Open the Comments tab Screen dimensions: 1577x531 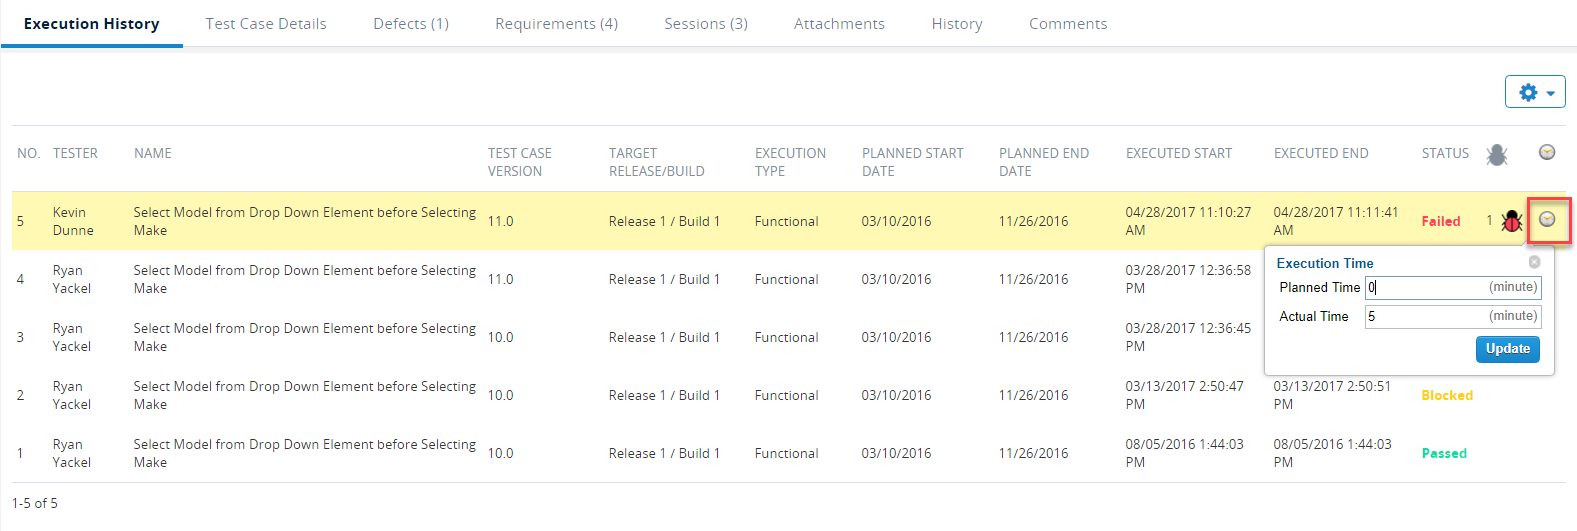click(1068, 24)
